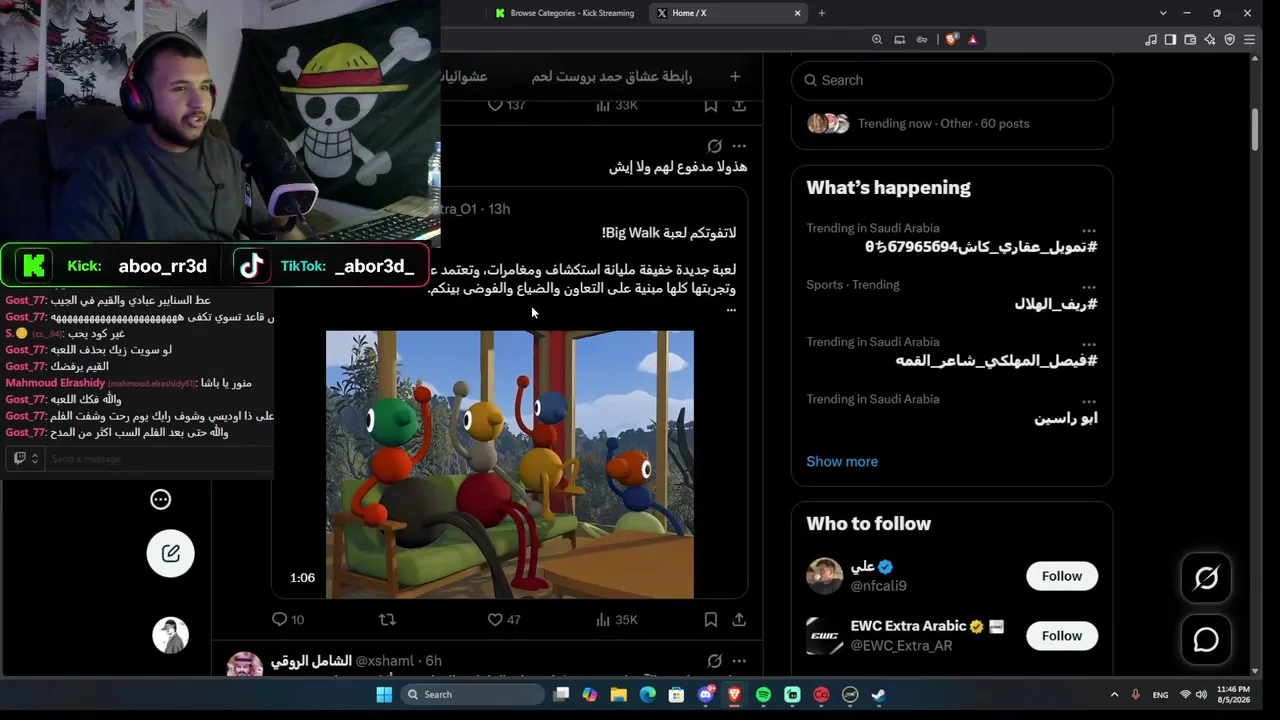Open more options on the quoting post
Viewport: 1280px width, 720px height.
739,146
